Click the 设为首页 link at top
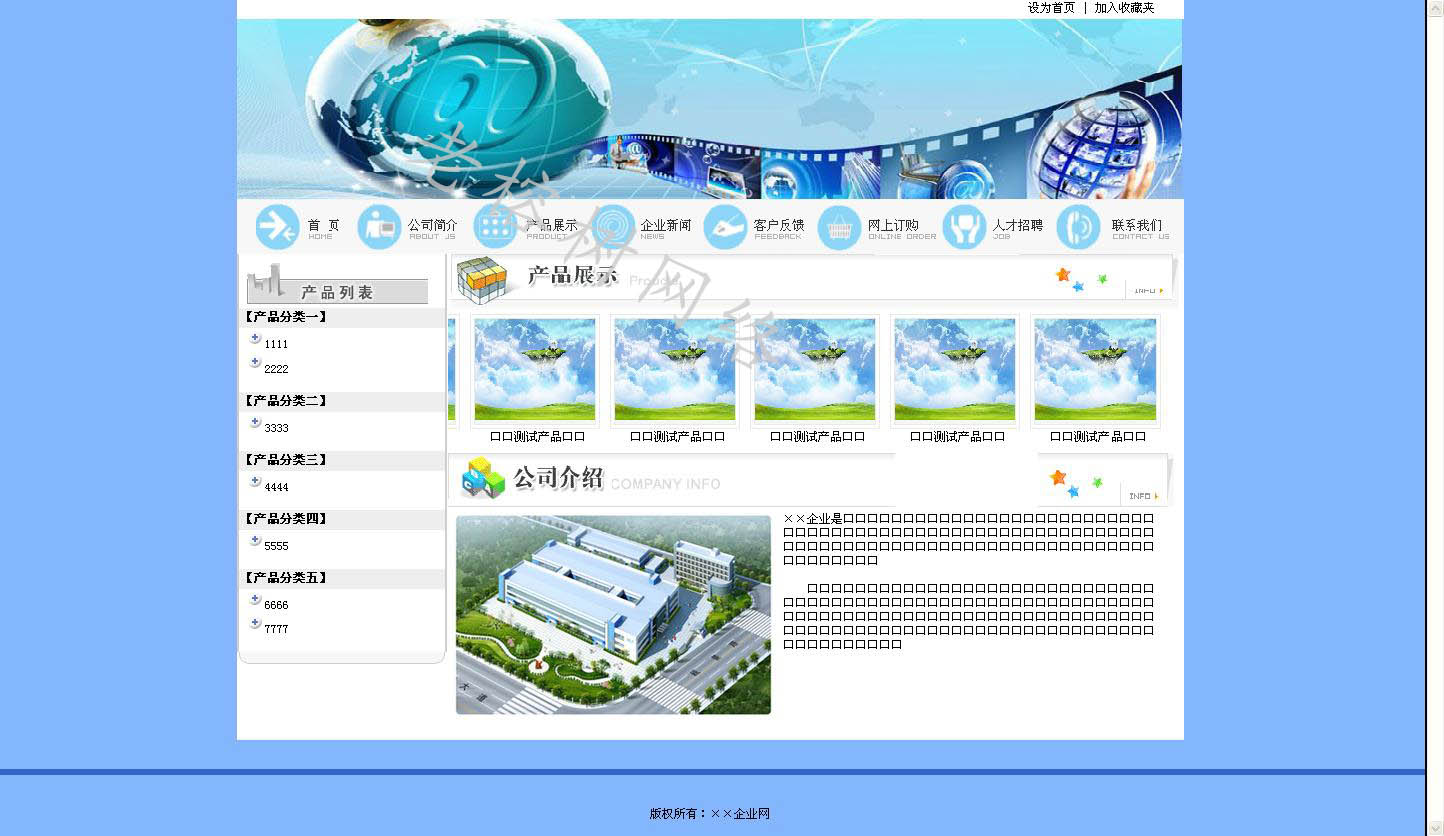The image size is (1444, 836). pyautogui.click(x=1051, y=8)
